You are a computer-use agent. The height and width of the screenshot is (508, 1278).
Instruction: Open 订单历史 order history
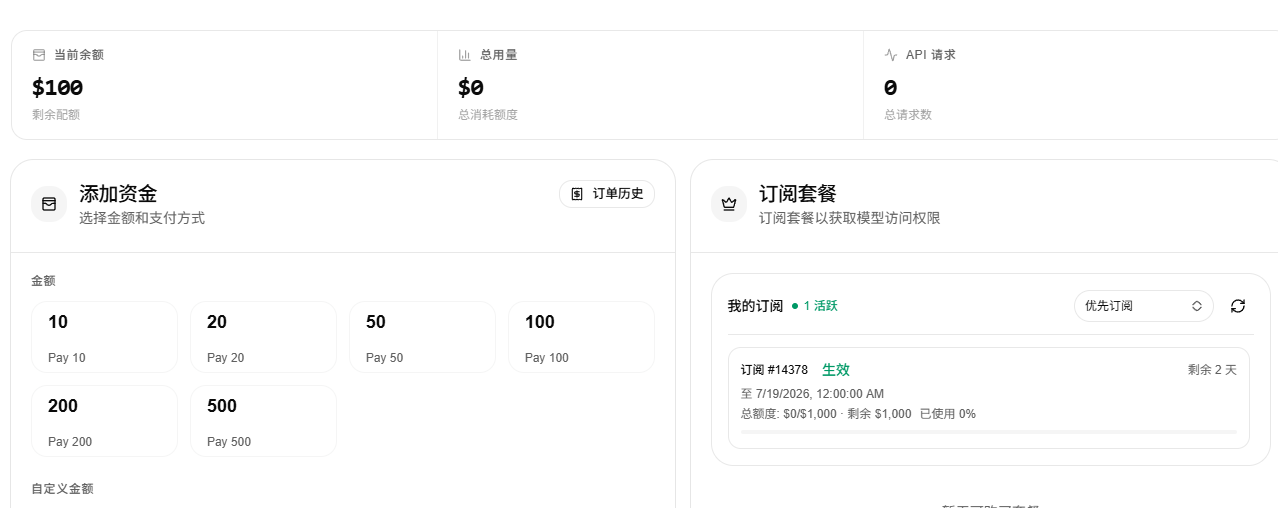[x=607, y=194]
